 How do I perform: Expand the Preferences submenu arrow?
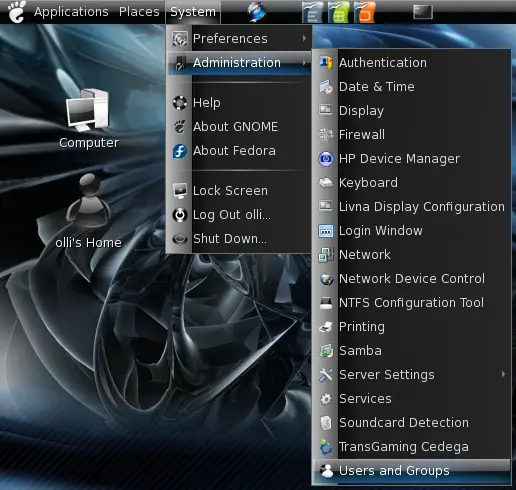coord(304,38)
